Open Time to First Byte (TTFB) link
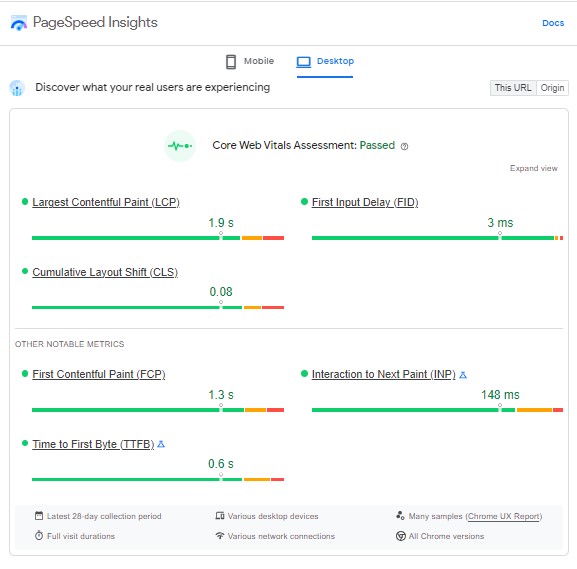Screen dimensions: 577x569 click(x=93, y=444)
